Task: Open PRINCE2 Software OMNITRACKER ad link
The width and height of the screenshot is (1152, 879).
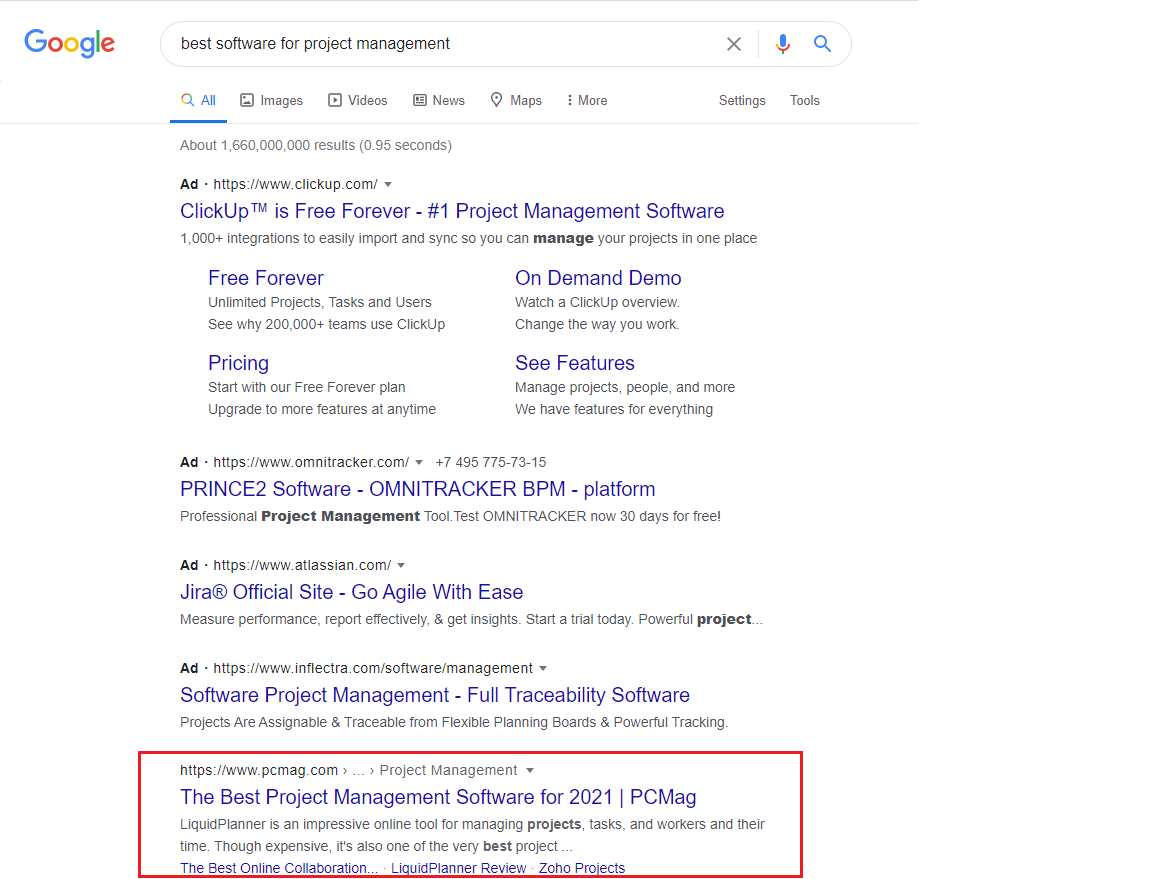Action: click(x=417, y=489)
